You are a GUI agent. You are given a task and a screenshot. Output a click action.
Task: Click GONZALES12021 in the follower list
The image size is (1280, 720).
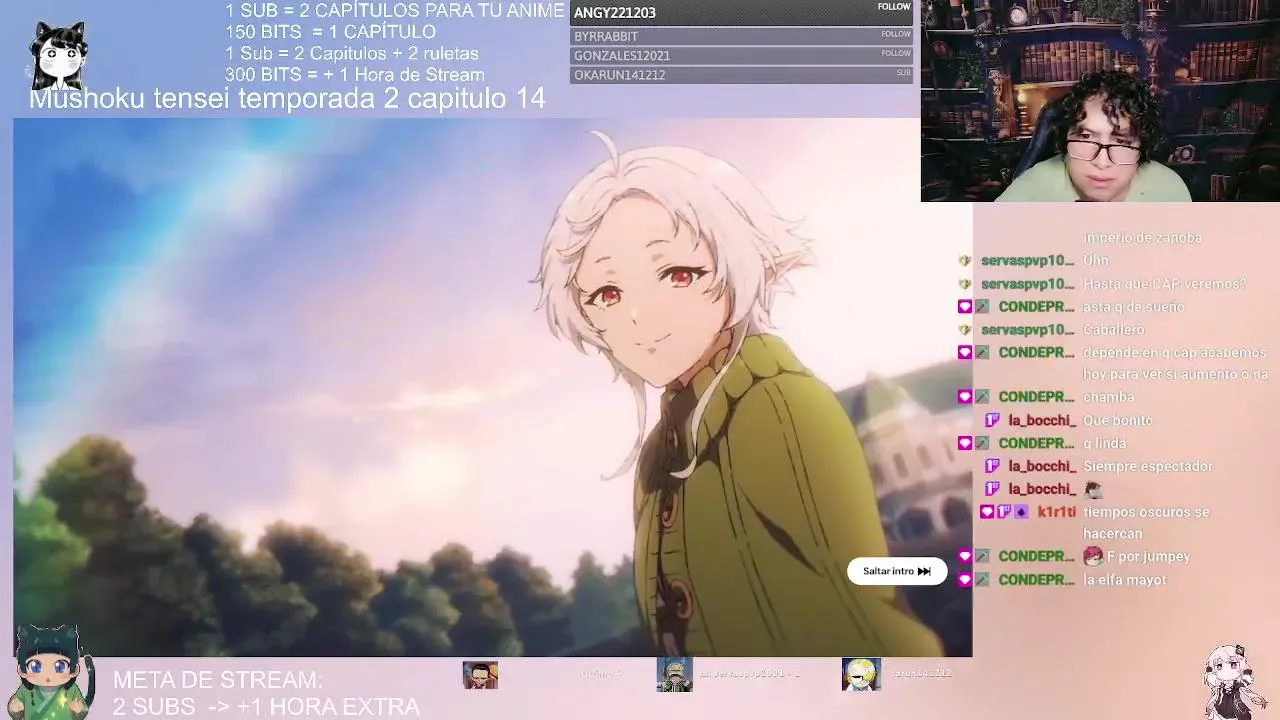[741, 55]
